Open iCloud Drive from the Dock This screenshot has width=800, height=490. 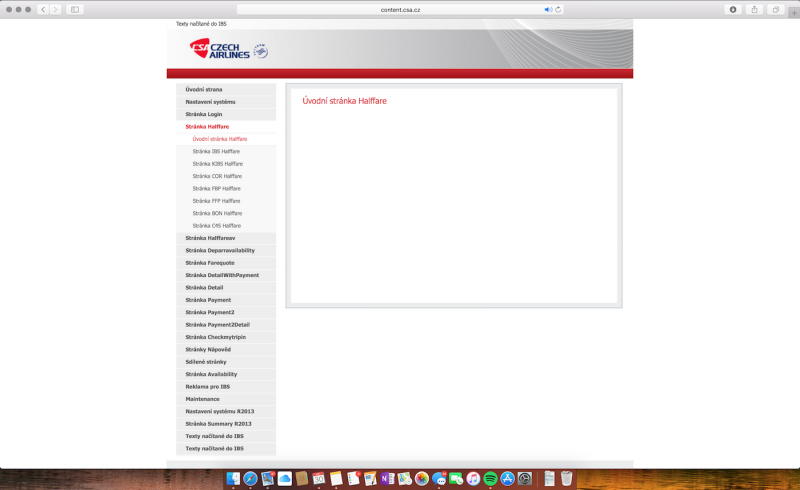(285, 478)
